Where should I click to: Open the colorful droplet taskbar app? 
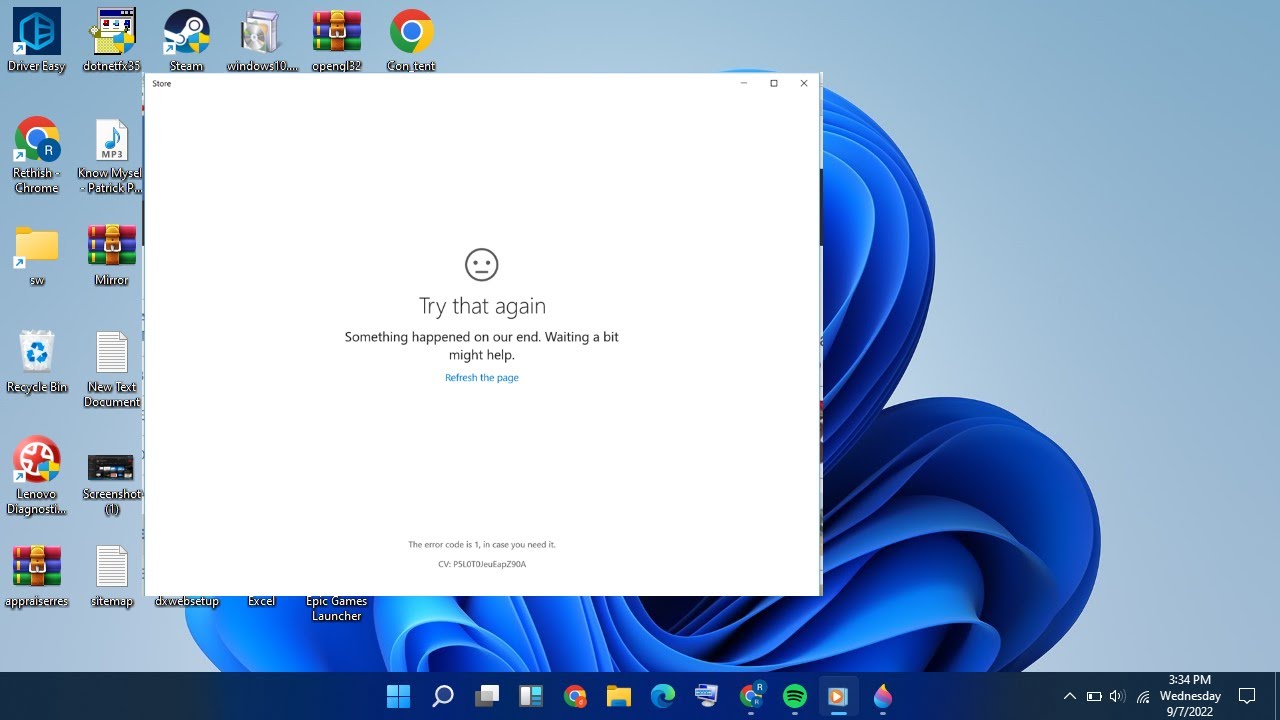point(883,696)
